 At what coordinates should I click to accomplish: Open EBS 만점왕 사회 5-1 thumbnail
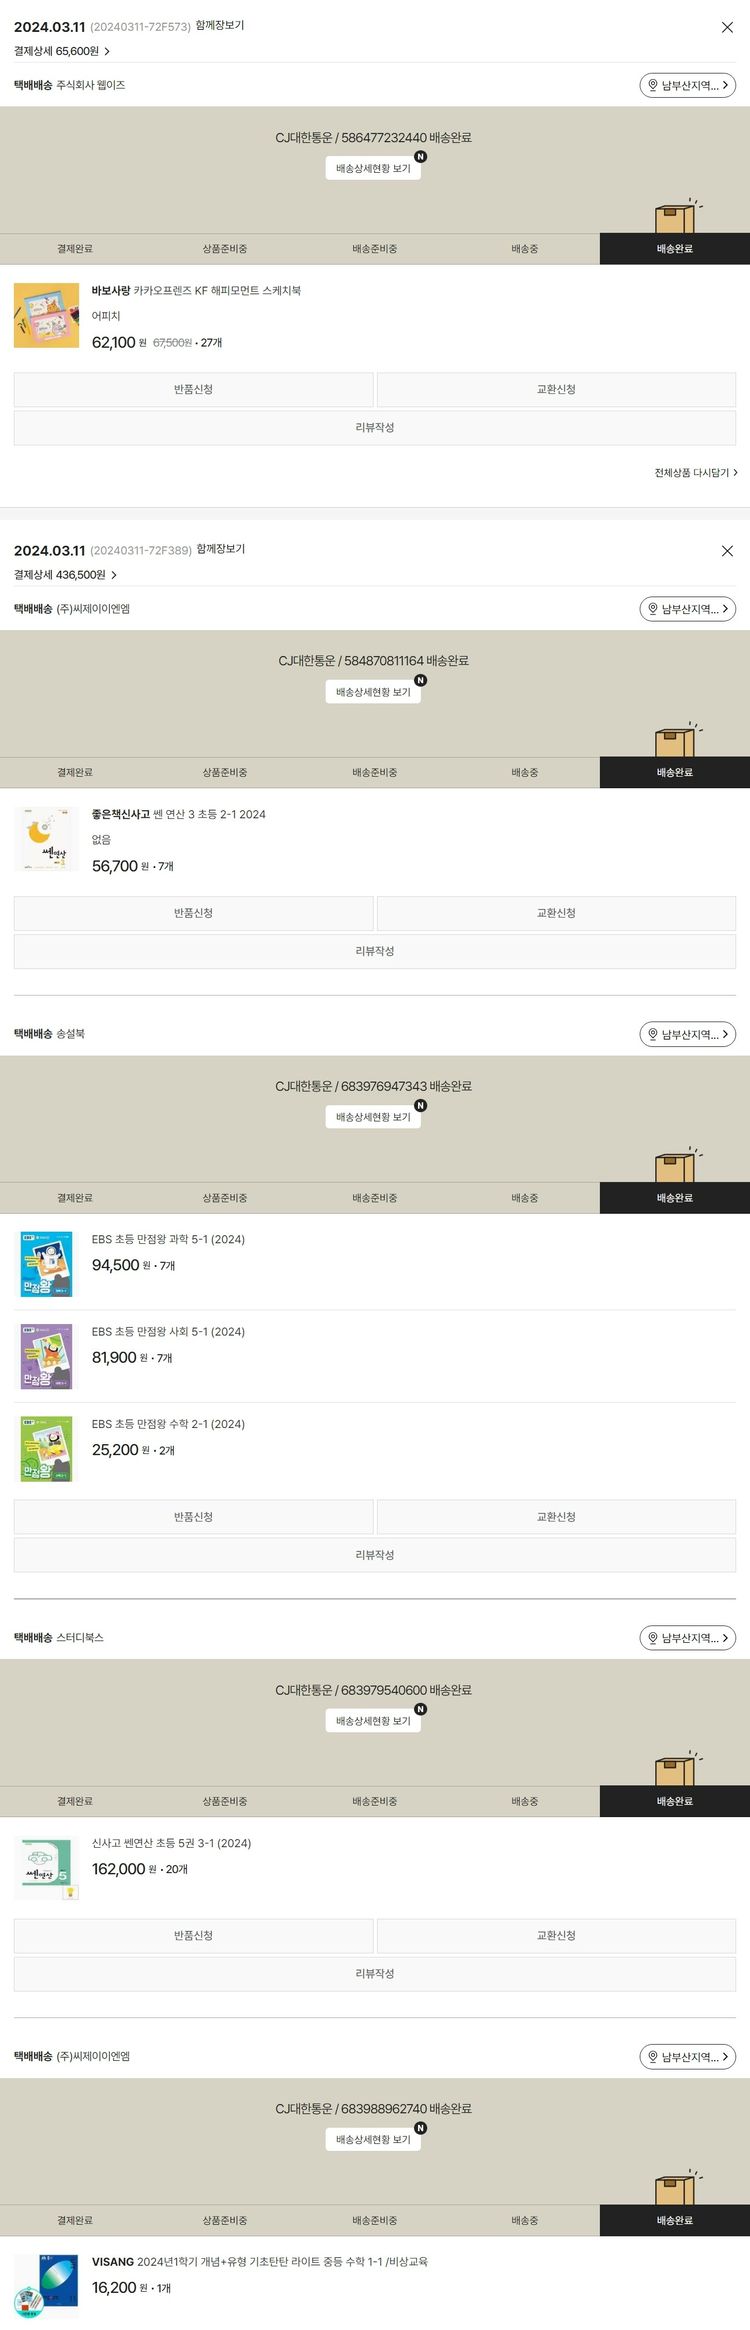[46, 1357]
